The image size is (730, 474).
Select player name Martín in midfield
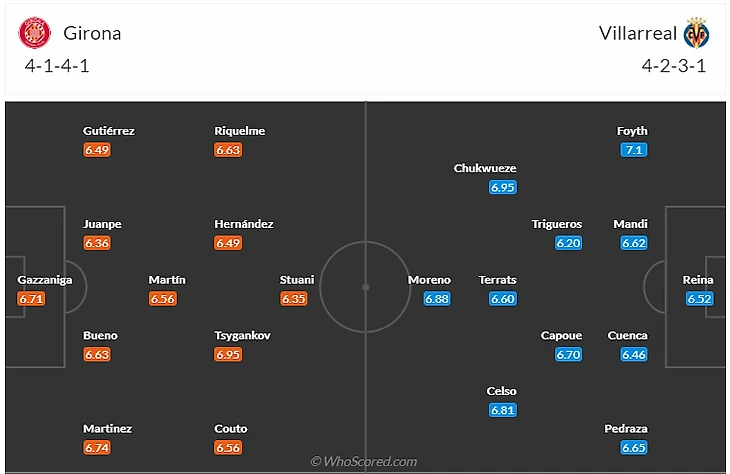pyautogui.click(x=167, y=280)
